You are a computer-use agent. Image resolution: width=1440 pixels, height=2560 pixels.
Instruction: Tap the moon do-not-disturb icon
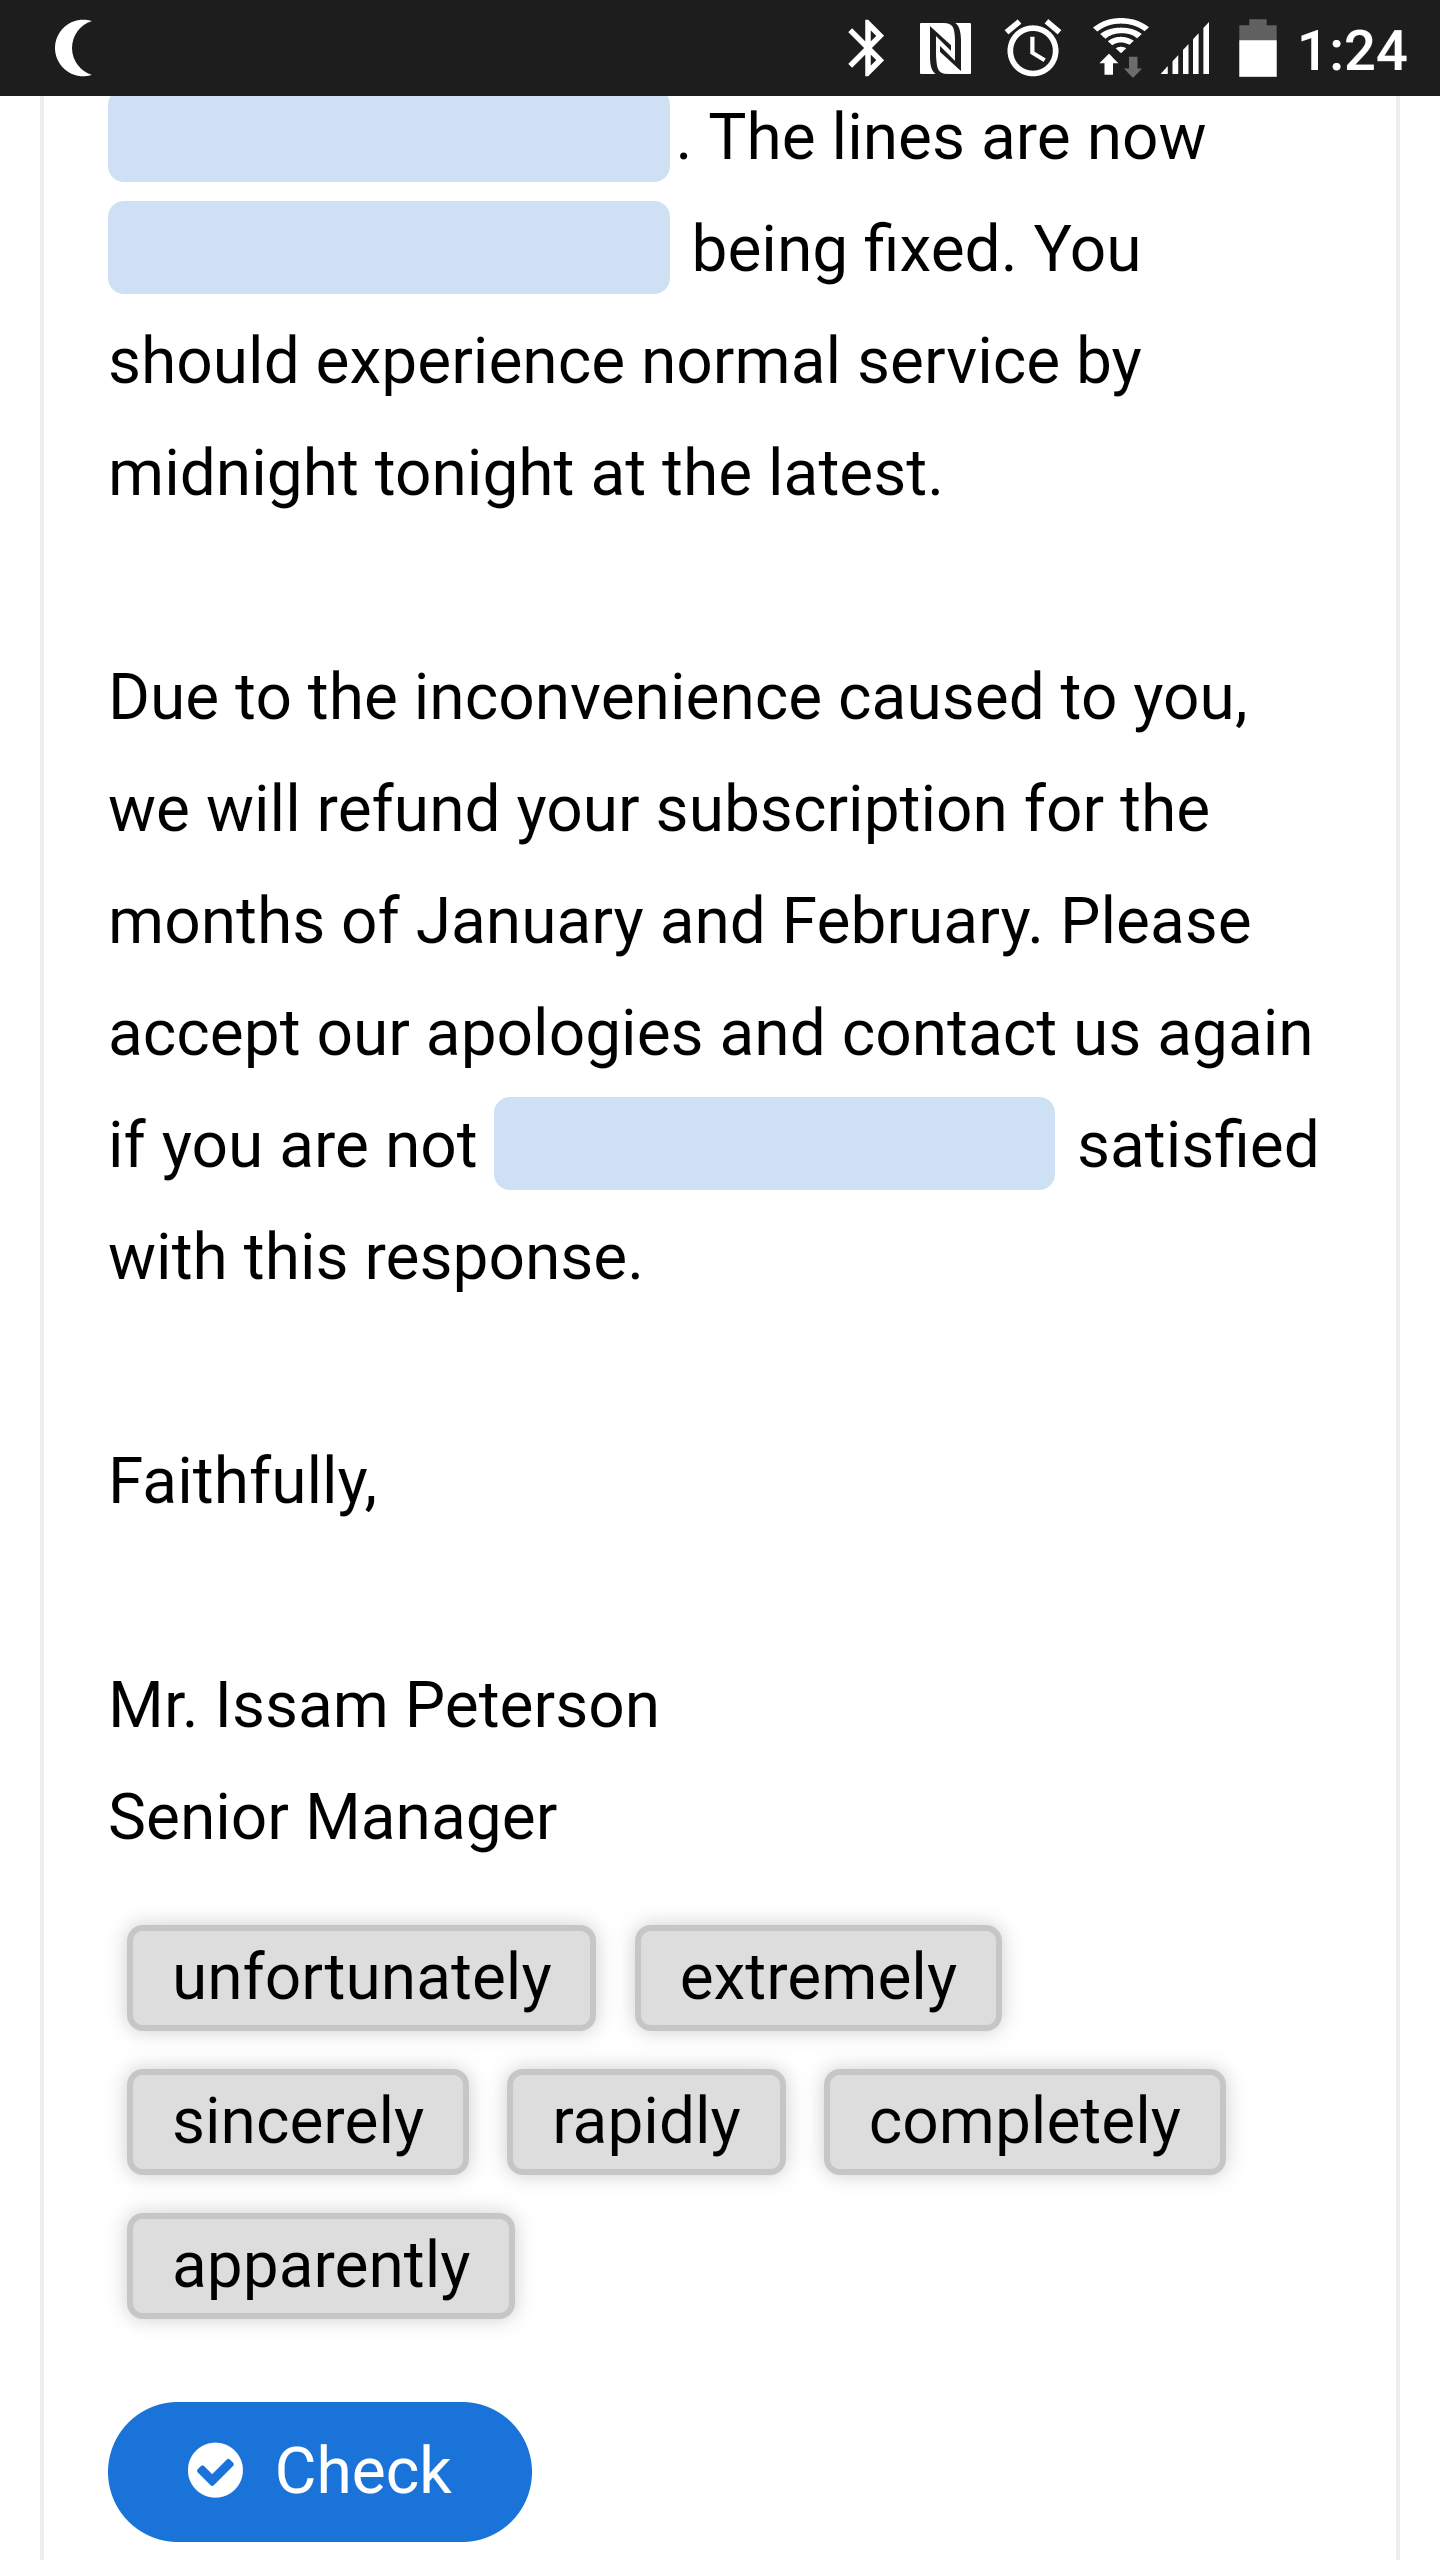point(75,49)
